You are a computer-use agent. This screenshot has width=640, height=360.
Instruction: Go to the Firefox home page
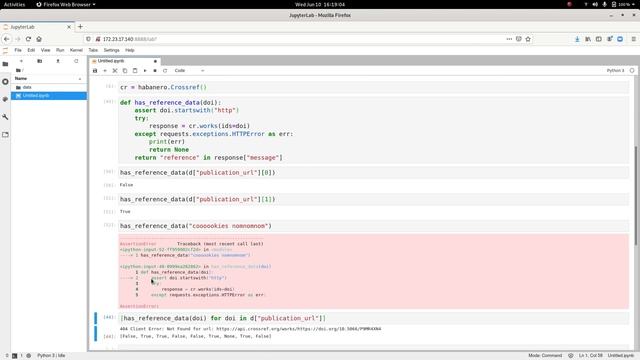[39, 39]
